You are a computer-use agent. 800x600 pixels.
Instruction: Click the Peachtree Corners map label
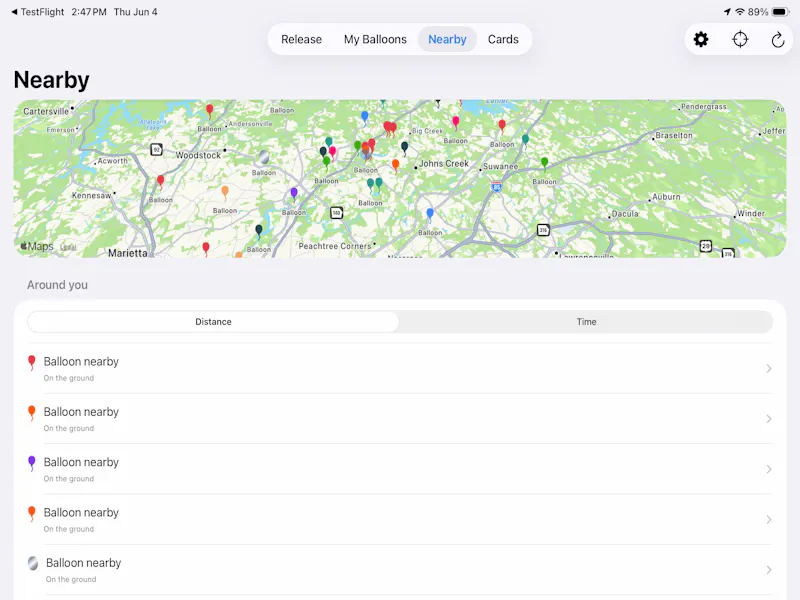[335, 246]
